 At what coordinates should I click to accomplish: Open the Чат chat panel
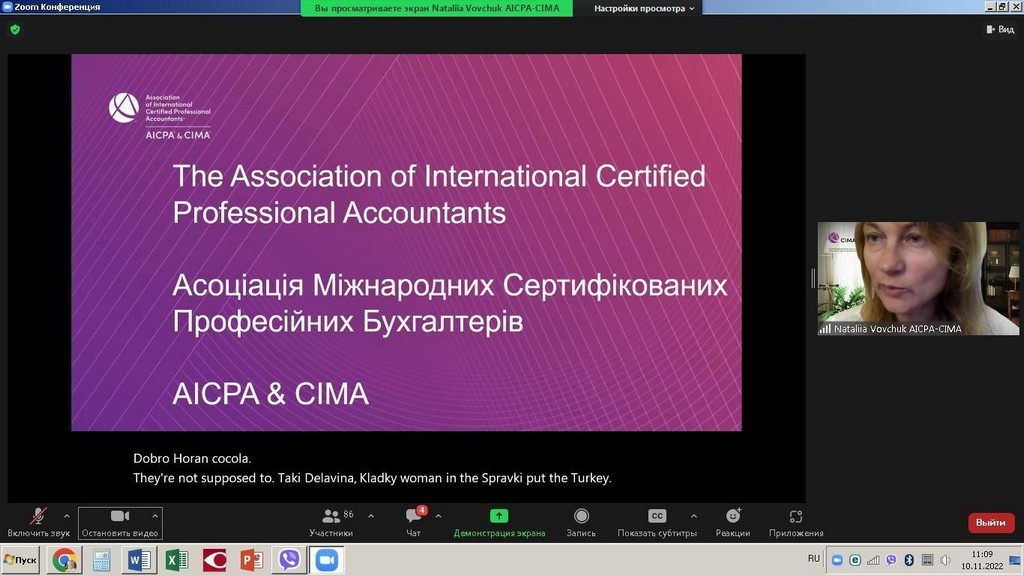(x=413, y=522)
